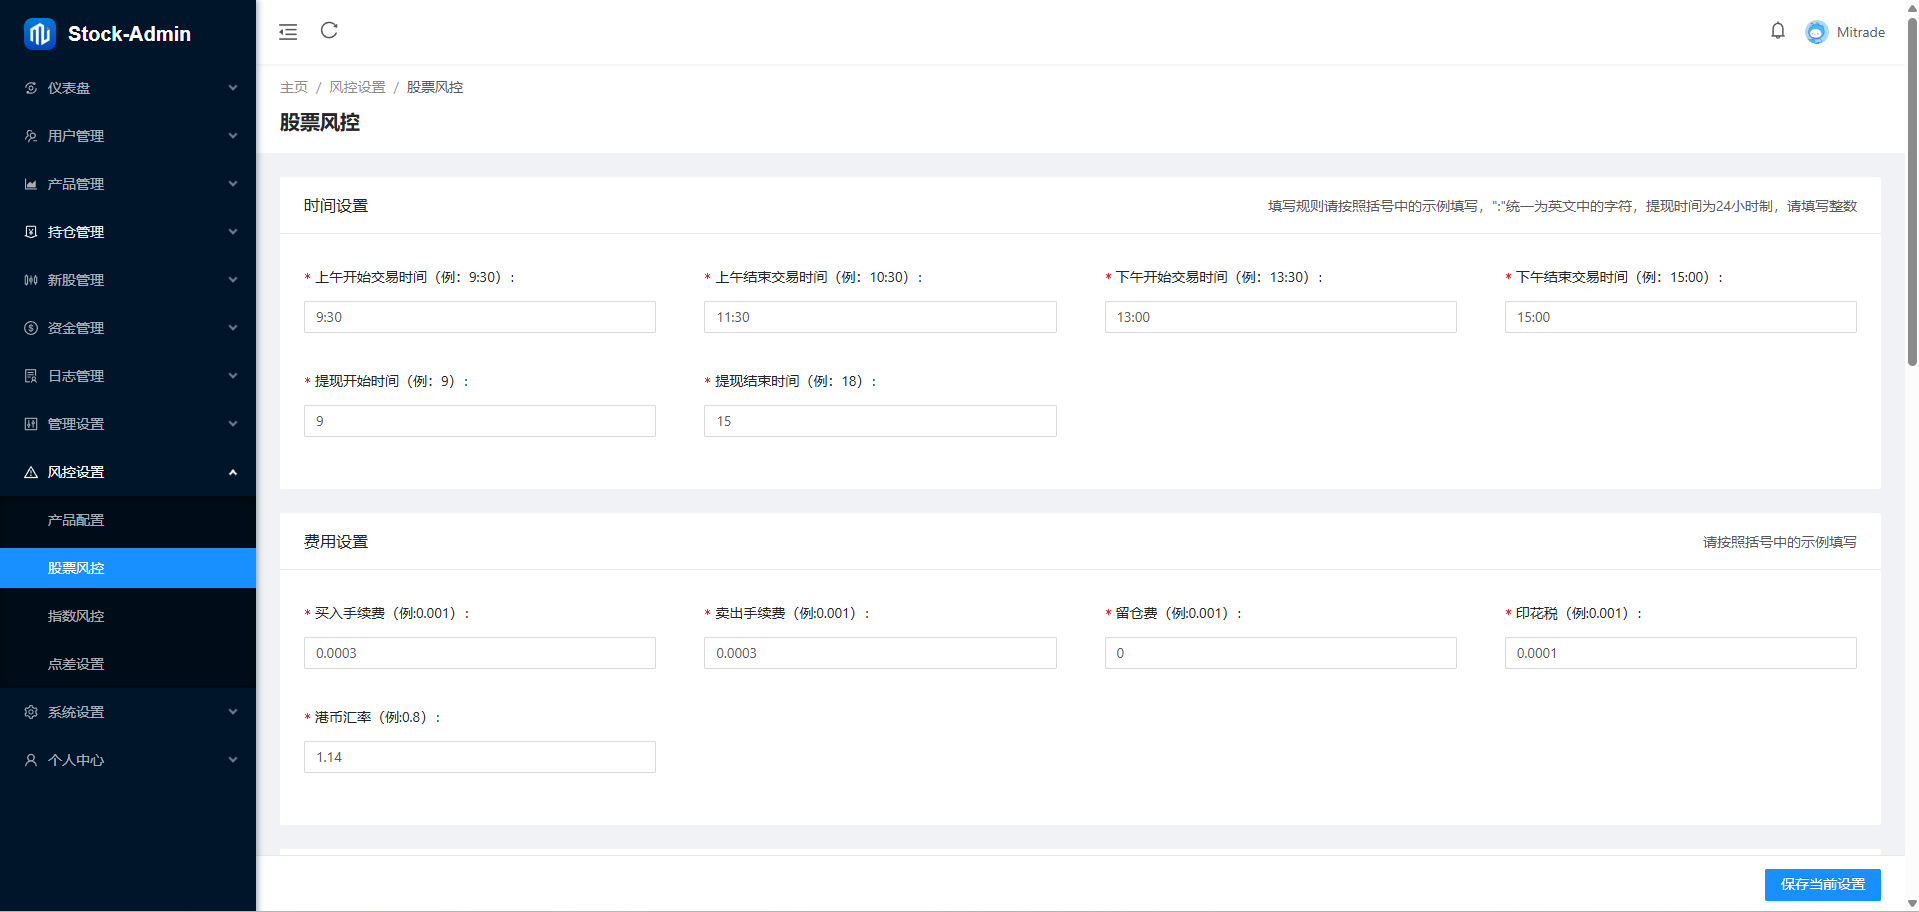Click the sidebar collapse menu icon

pyautogui.click(x=288, y=32)
